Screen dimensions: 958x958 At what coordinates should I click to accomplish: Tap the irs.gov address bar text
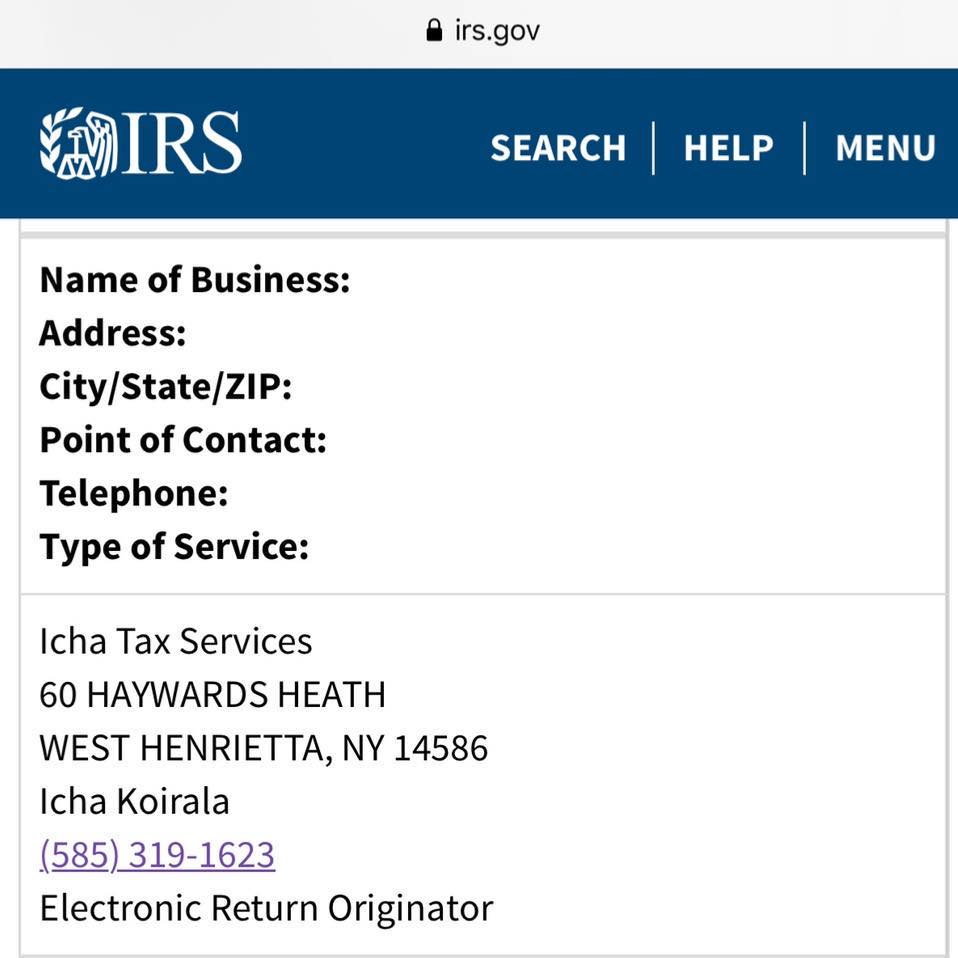point(497,30)
